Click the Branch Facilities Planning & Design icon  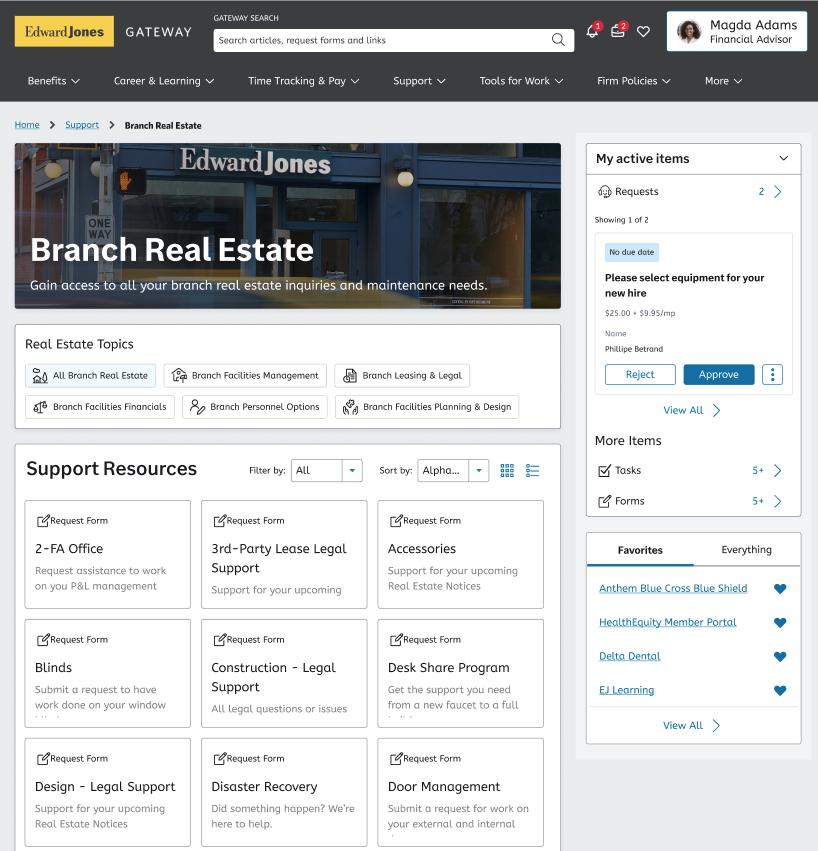tap(351, 407)
